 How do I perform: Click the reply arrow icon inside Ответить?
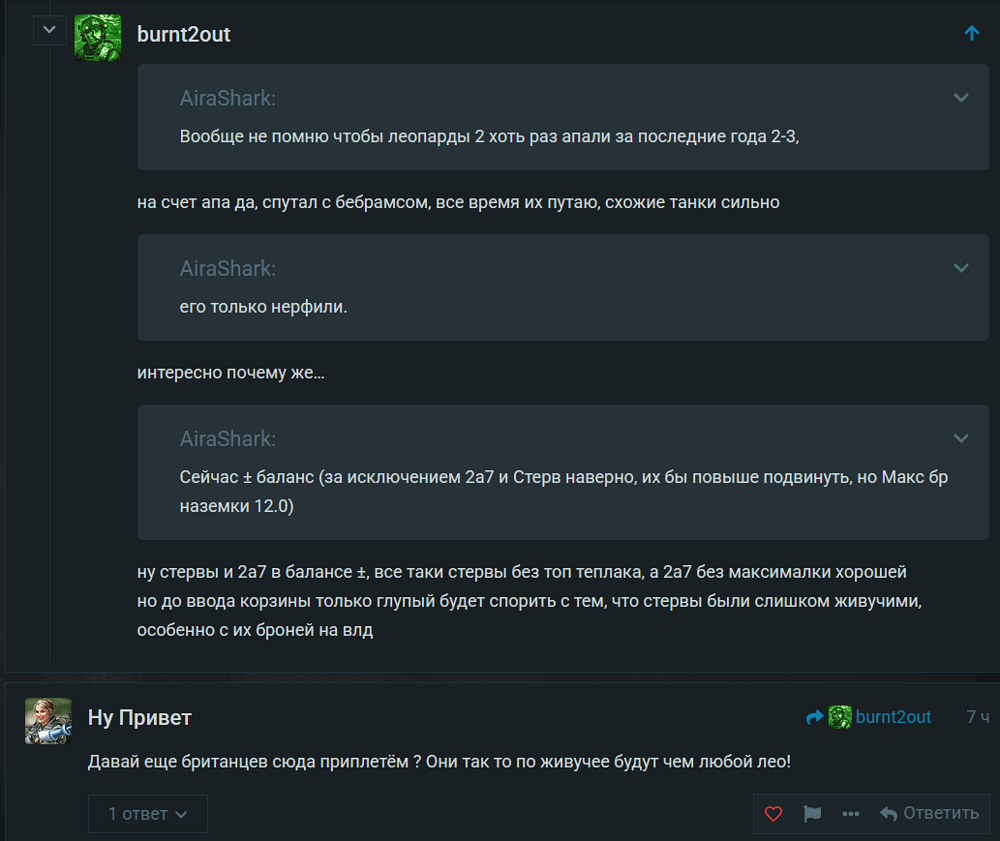click(888, 814)
